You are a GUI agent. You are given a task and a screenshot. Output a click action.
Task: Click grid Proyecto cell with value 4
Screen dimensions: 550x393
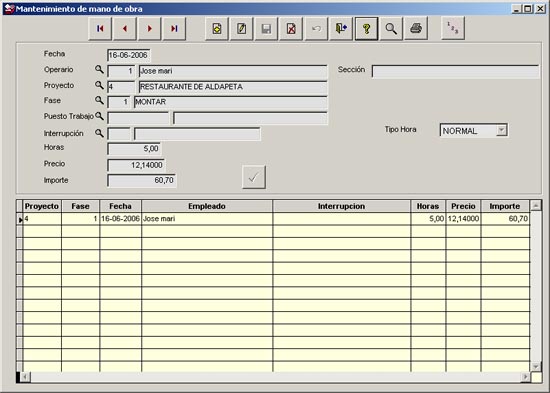[x=42, y=219]
